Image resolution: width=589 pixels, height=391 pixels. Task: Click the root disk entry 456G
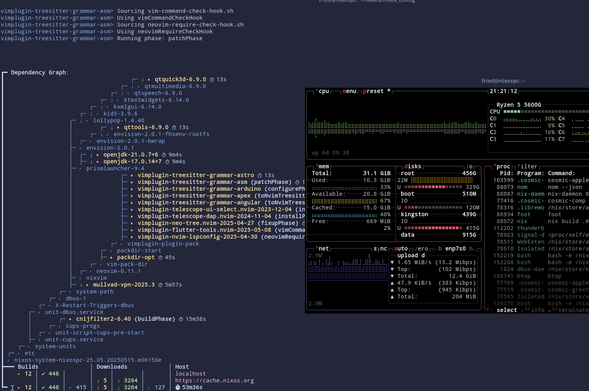(x=438, y=173)
